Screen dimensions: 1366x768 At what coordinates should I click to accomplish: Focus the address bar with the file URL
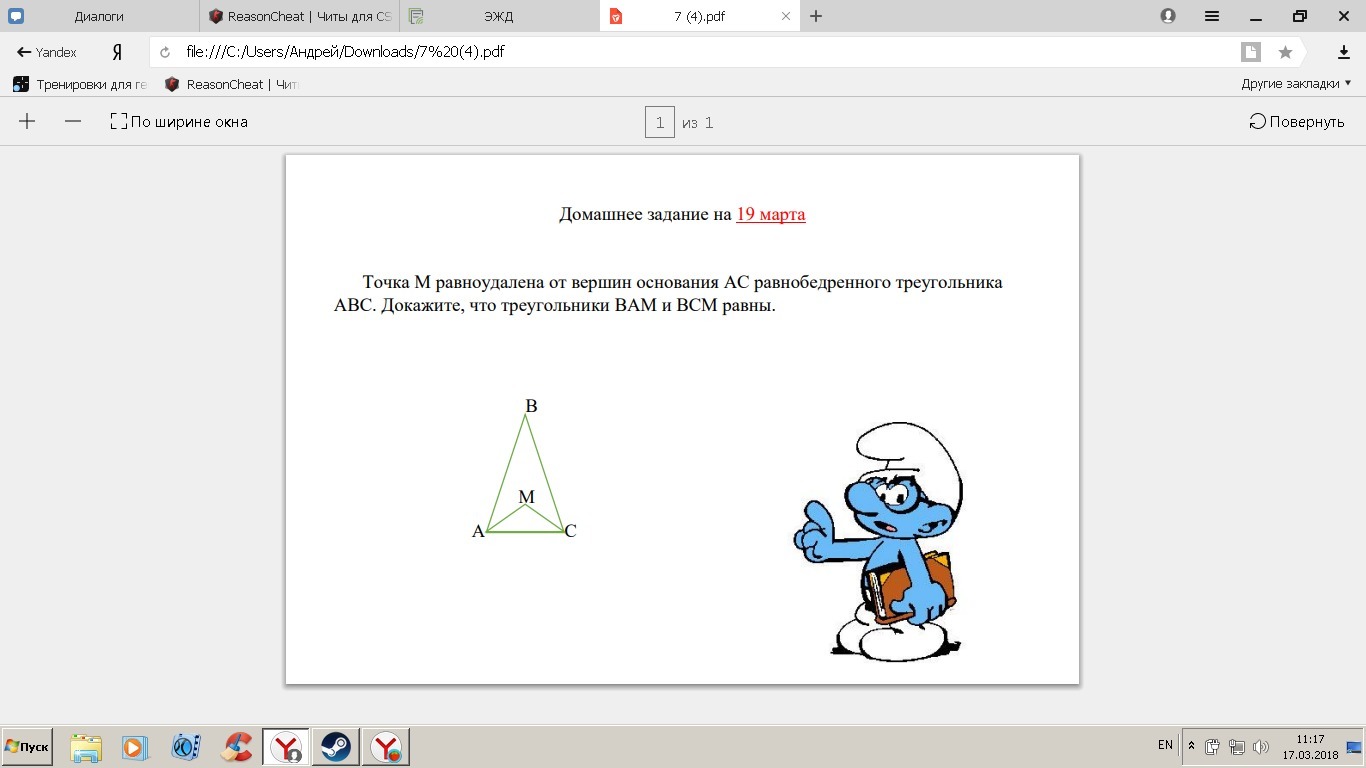pos(700,52)
